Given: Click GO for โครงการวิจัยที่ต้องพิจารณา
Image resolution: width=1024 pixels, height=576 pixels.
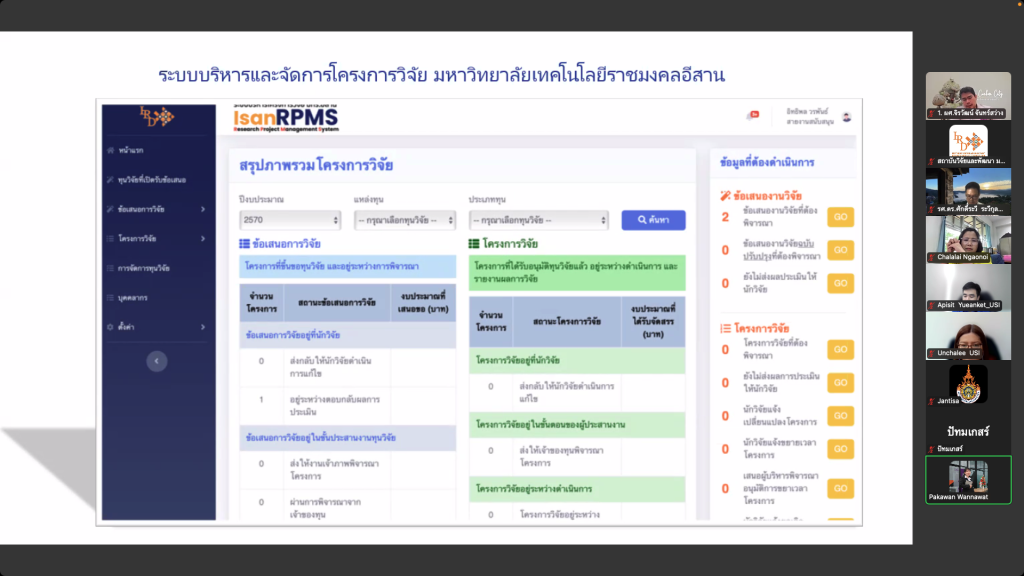Looking at the screenshot, I should (840, 349).
